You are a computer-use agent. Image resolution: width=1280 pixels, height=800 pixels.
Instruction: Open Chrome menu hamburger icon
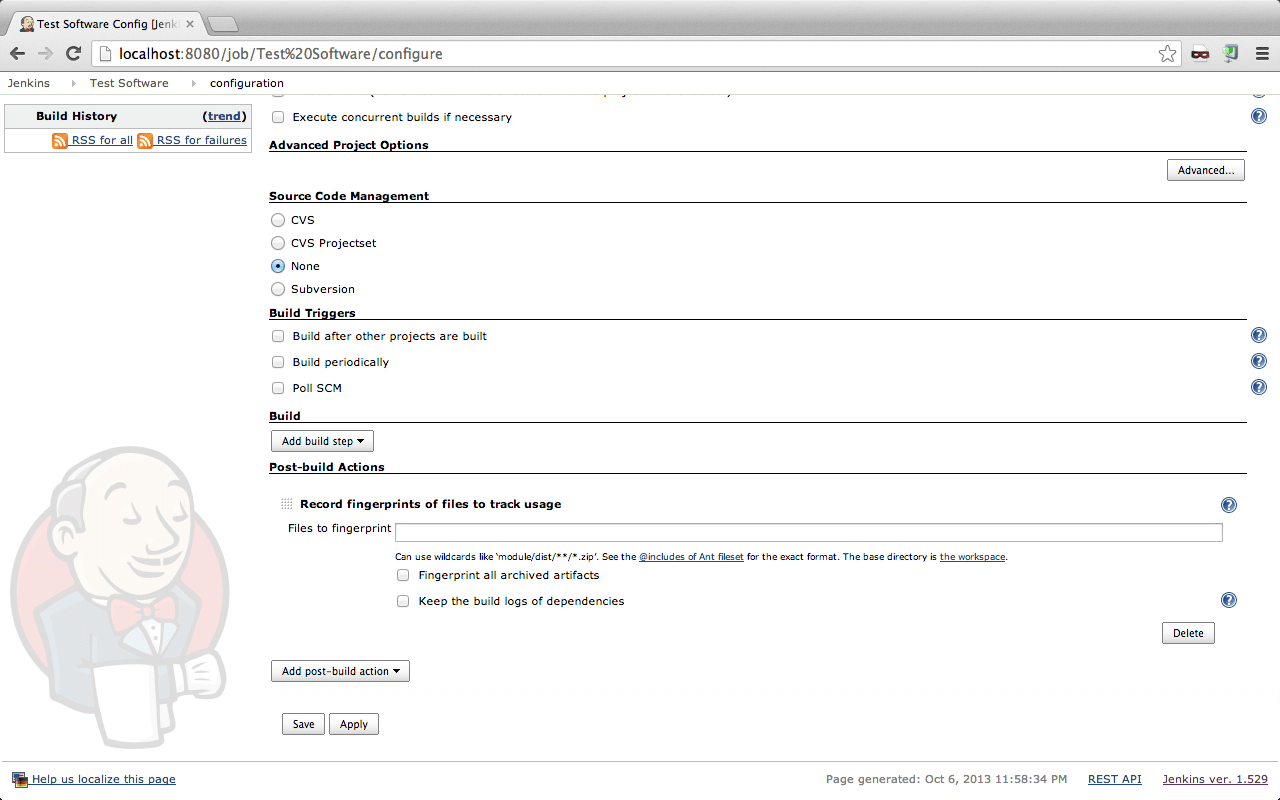coord(1262,54)
